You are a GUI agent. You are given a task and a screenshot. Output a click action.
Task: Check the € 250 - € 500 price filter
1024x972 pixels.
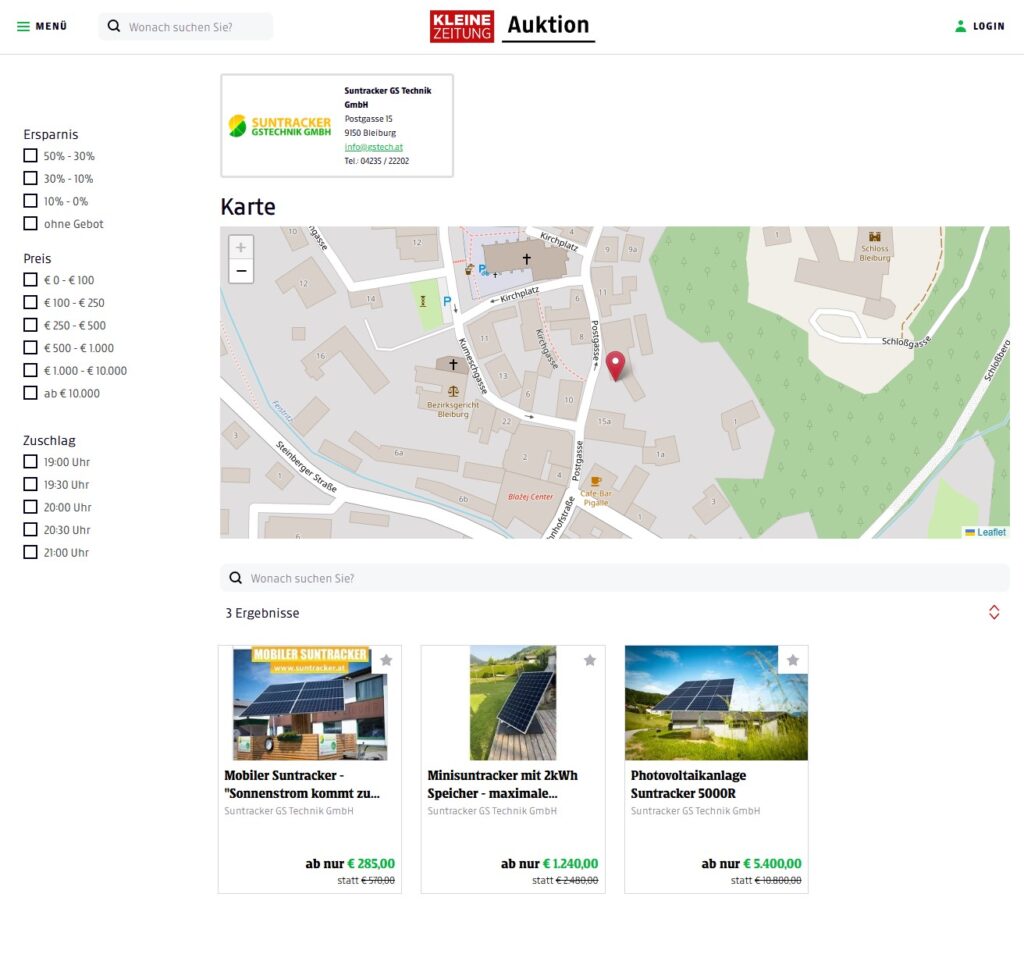[x=31, y=325]
